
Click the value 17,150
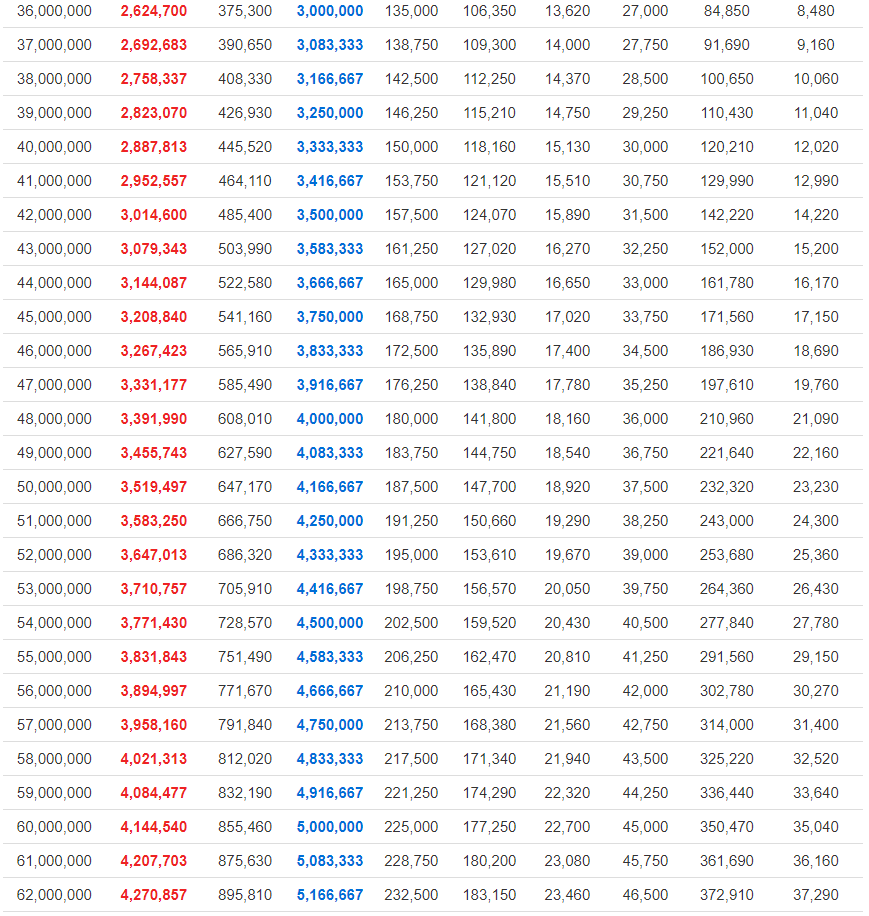[x=815, y=317]
